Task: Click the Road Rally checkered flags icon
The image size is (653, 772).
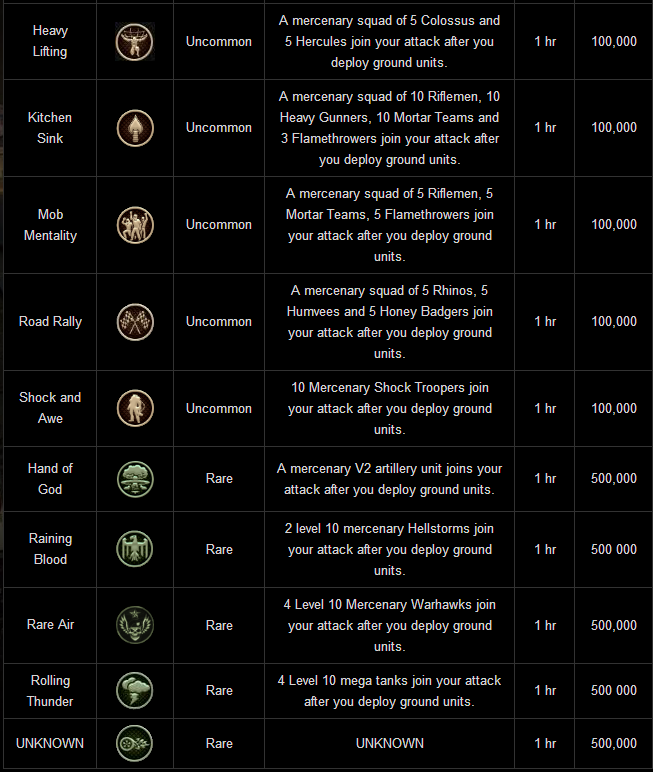Action: (135, 321)
